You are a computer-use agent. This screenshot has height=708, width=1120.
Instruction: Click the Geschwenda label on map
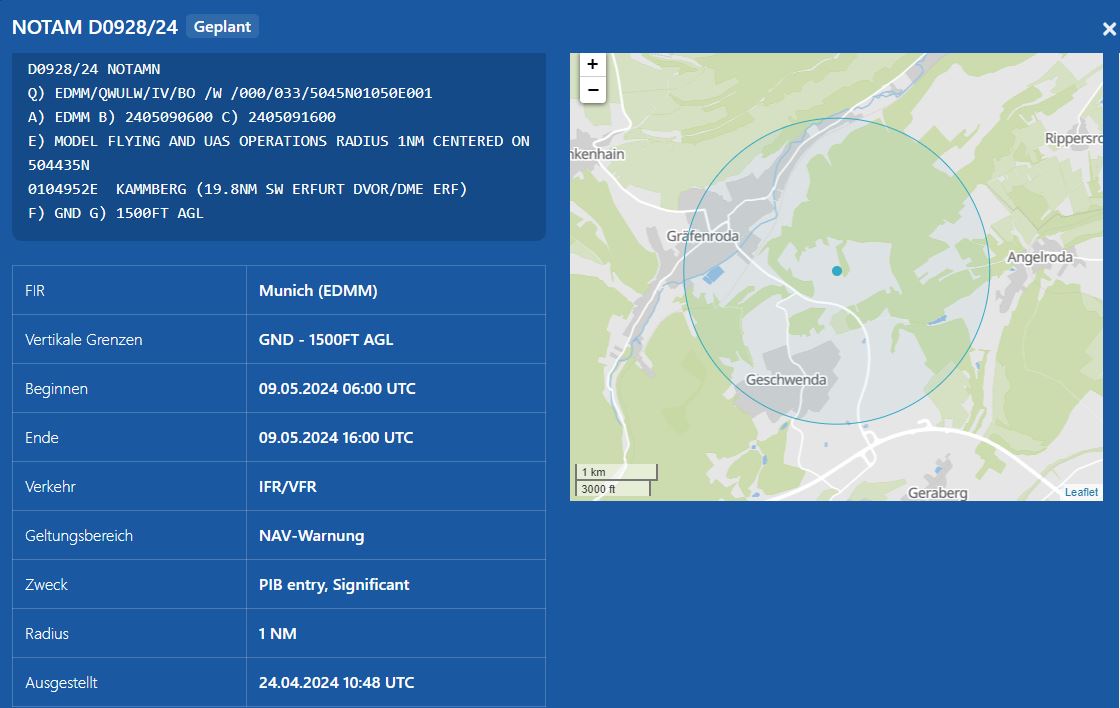pyautogui.click(x=786, y=380)
